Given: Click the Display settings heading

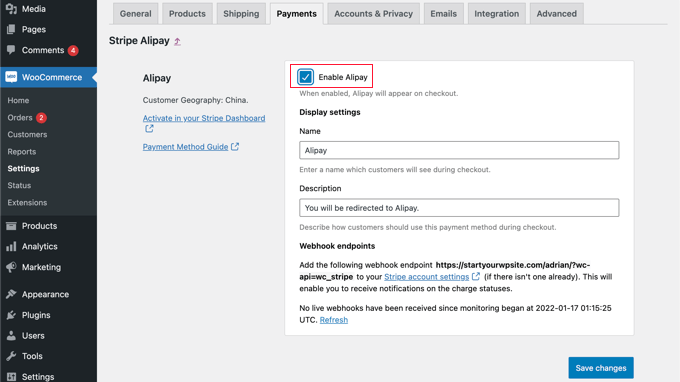Looking at the screenshot, I should click(x=330, y=112).
